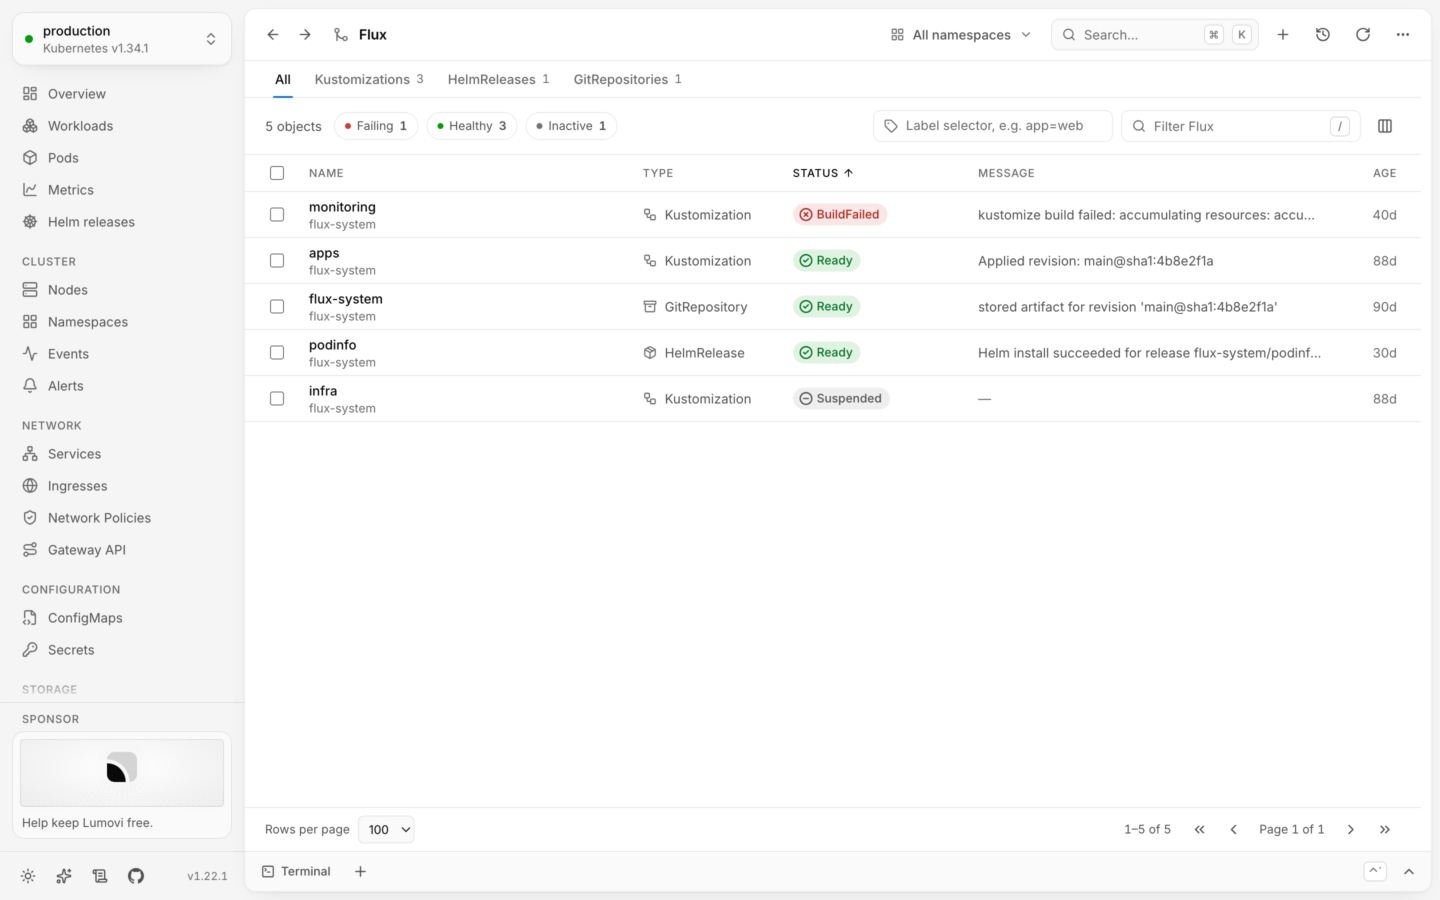Select all rows with header checkbox
1440x900 pixels.
[277, 173]
